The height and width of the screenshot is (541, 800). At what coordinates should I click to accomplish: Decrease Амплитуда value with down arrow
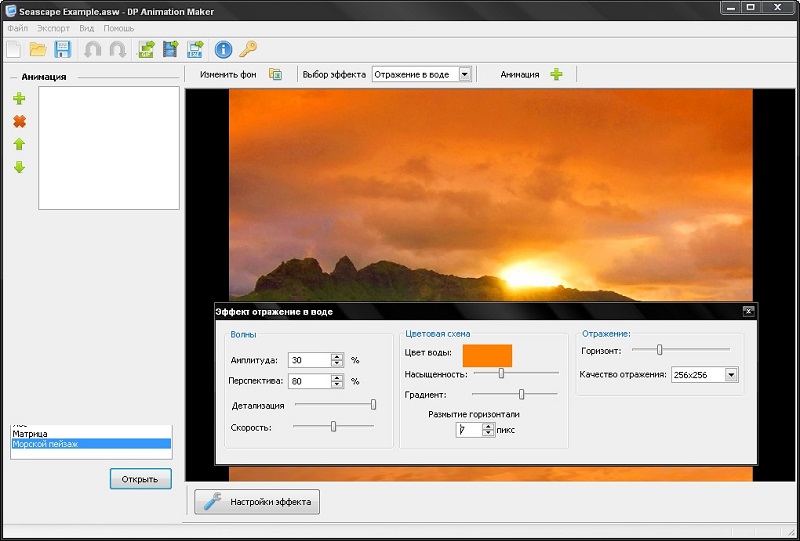point(337,363)
